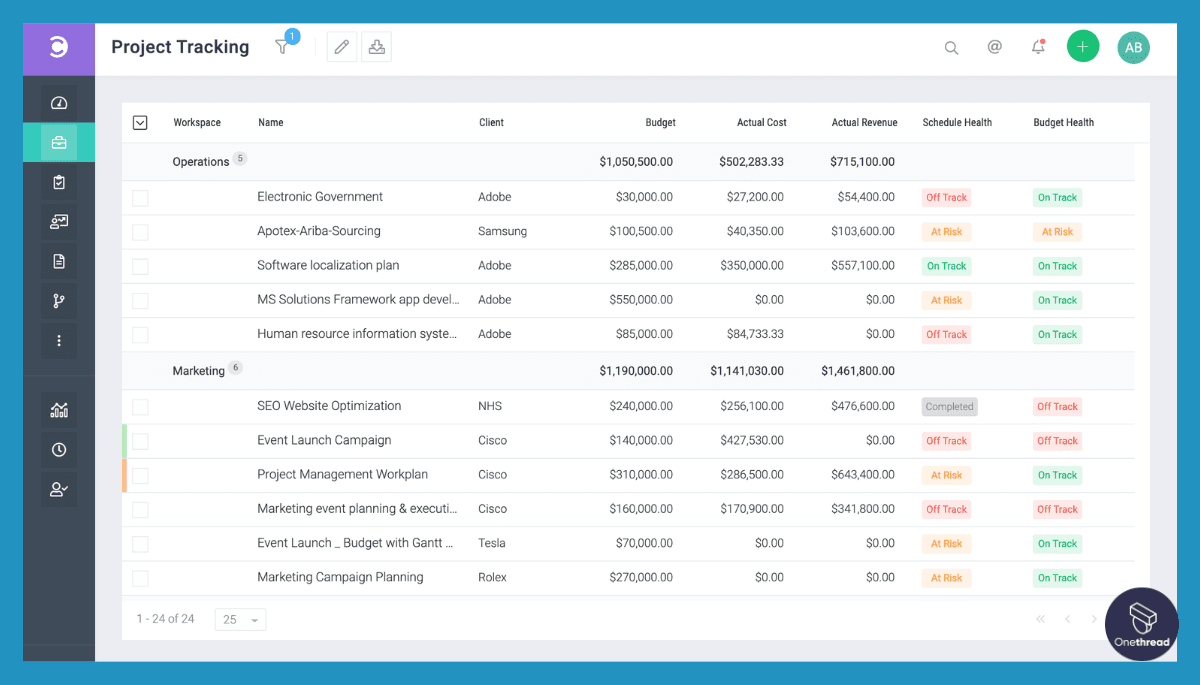The height and width of the screenshot is (685, 1200).
Task: Click the download export icon
Action: [x=376, y=47]
